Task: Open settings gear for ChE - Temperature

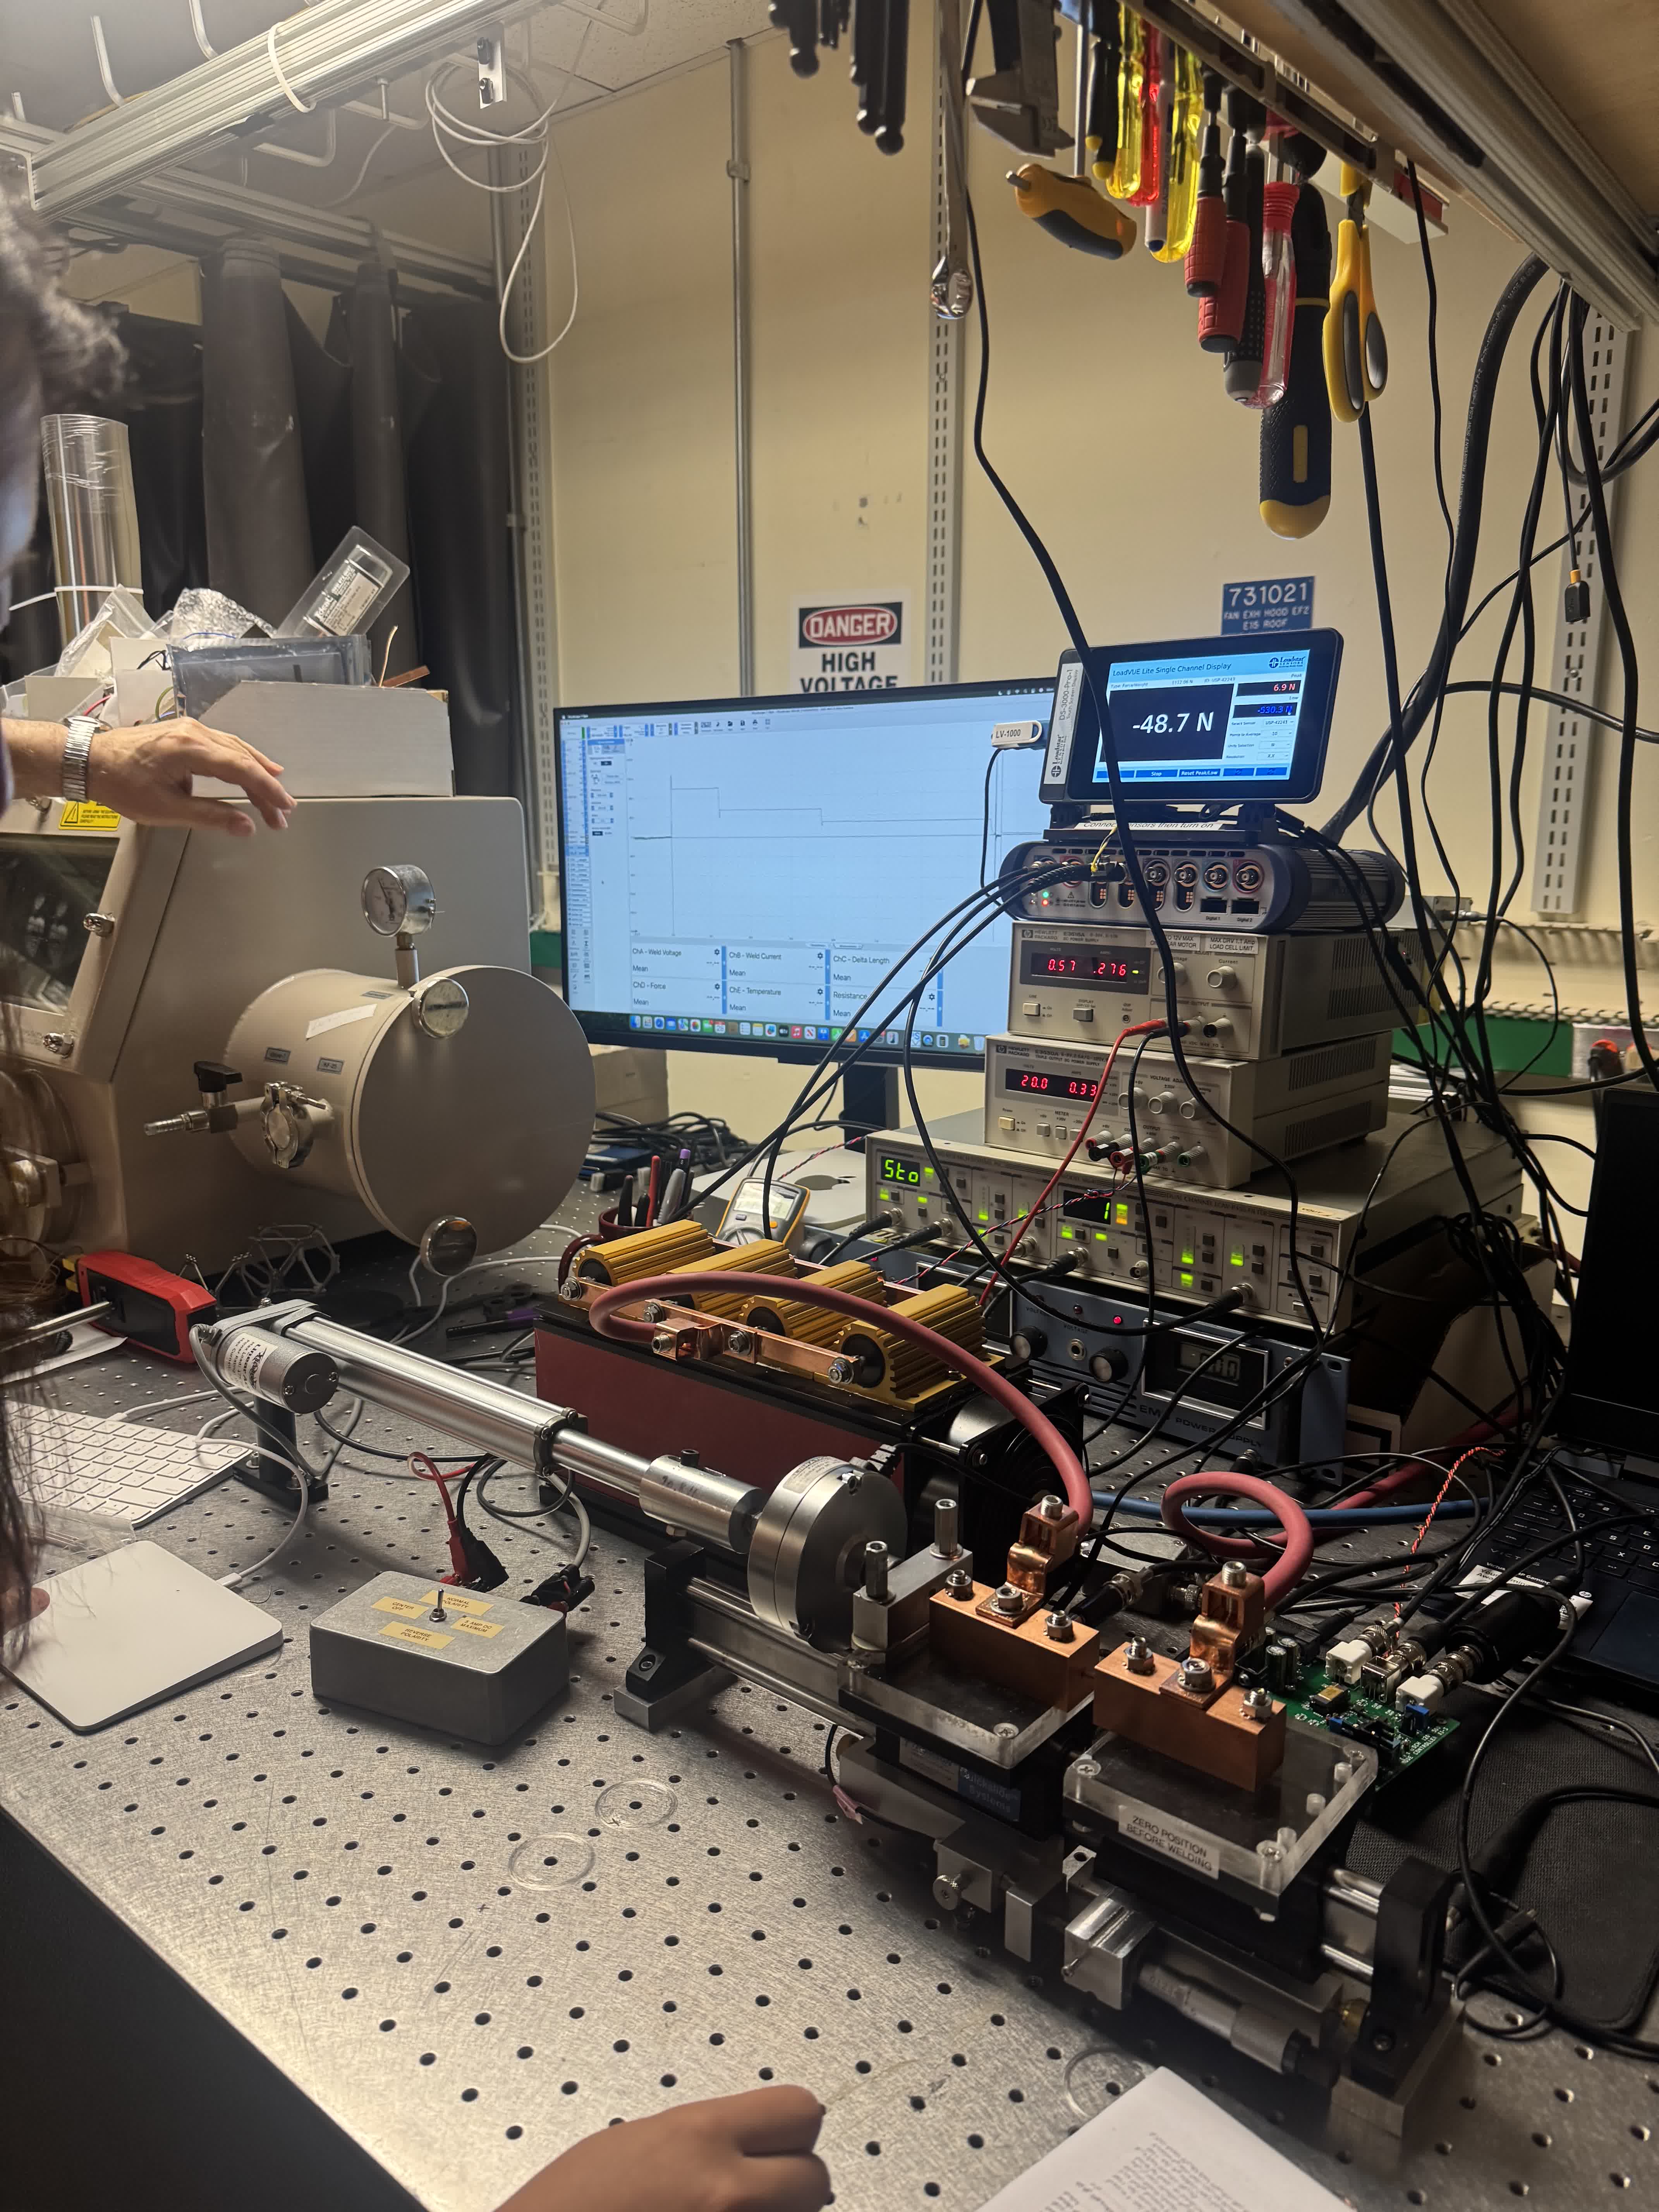Action: [x=819, y=992]
